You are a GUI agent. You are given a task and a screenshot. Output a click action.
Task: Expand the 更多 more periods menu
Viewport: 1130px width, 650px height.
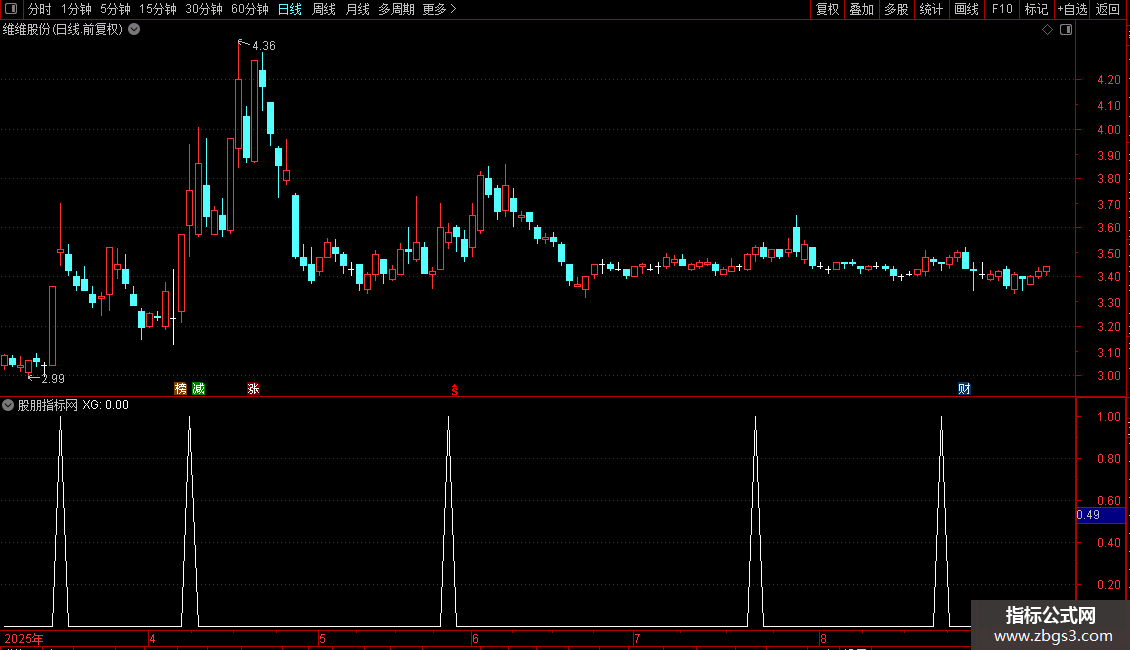coord(439,9)
